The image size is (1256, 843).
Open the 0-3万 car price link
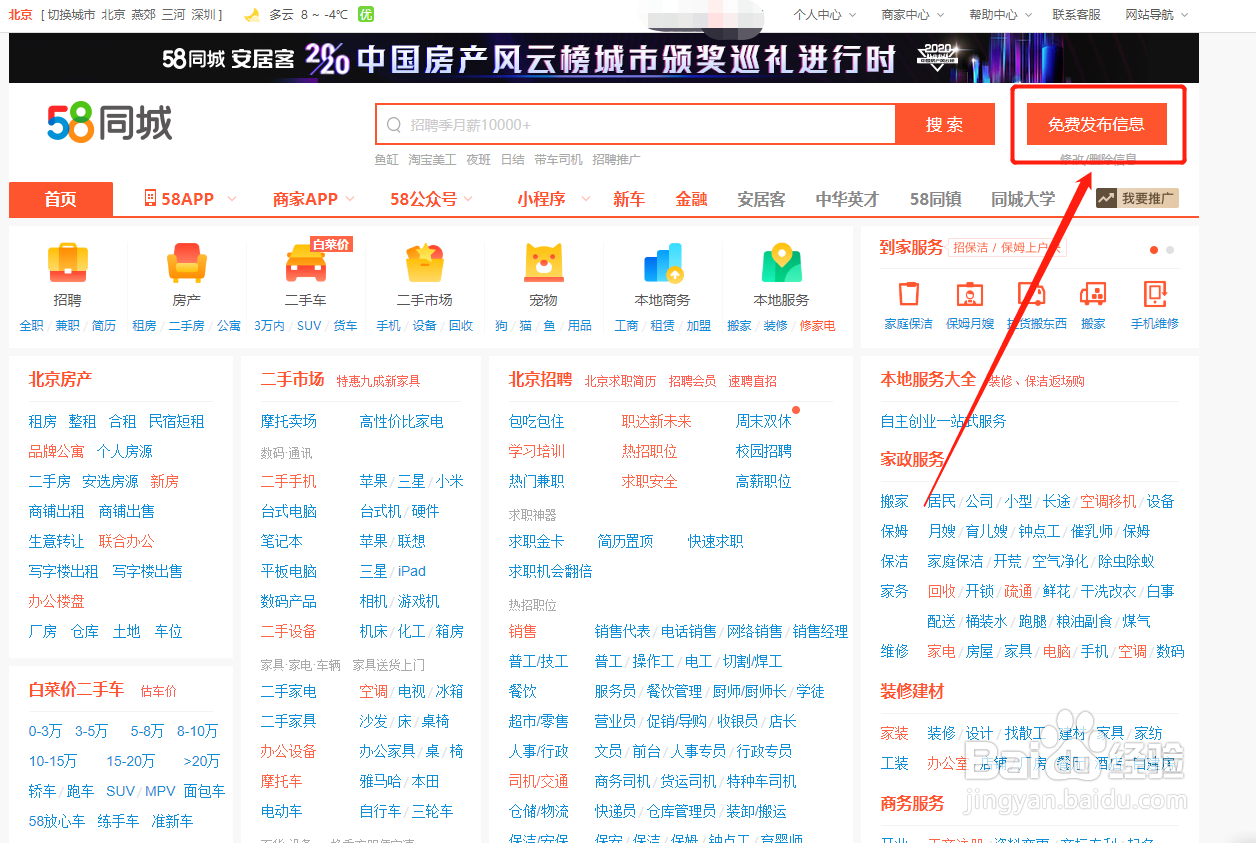[x=45, y=731]
